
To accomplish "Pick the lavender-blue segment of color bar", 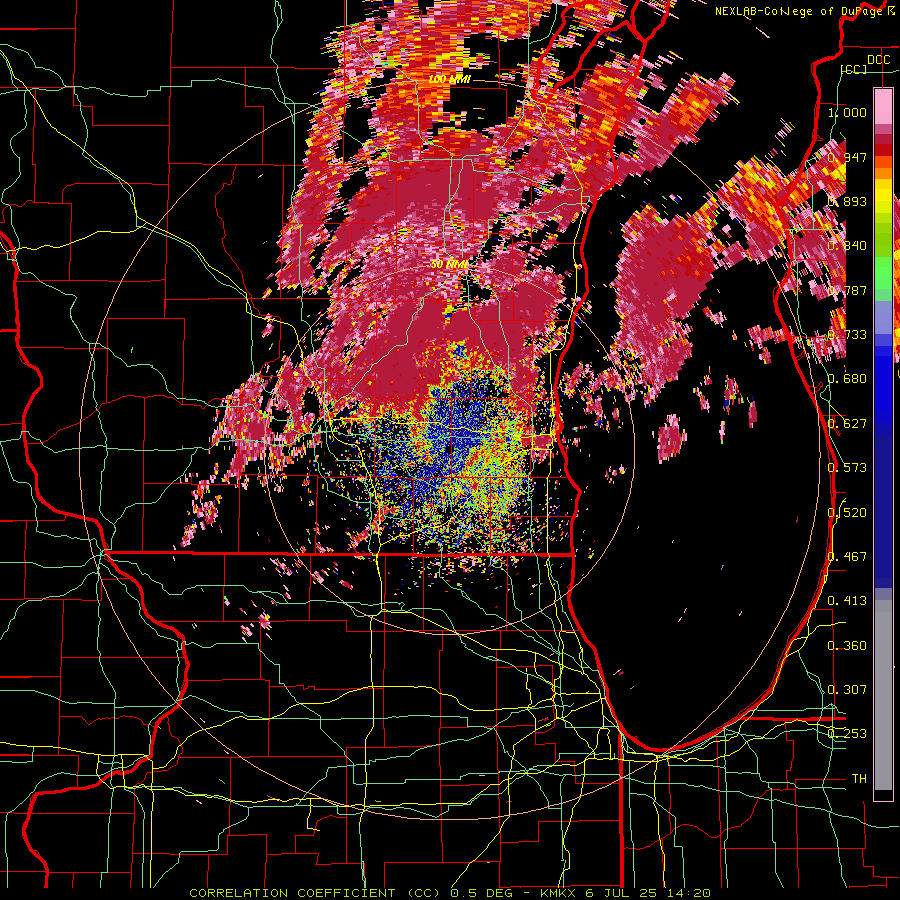I will point(883,317).
